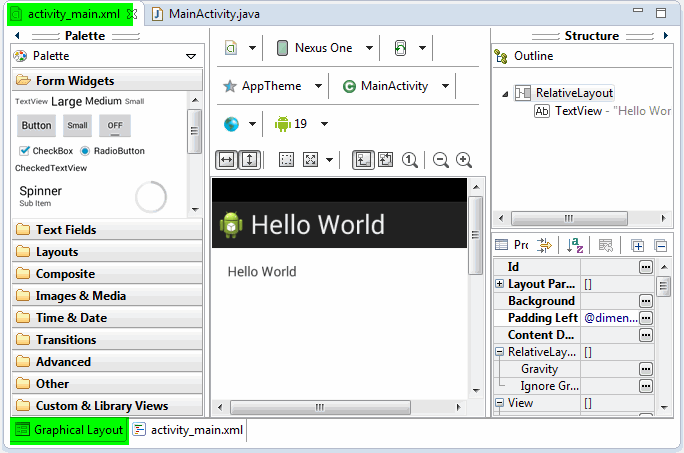Toggle emulate real size button
The image size is (684, 453).
coord(363,160)
